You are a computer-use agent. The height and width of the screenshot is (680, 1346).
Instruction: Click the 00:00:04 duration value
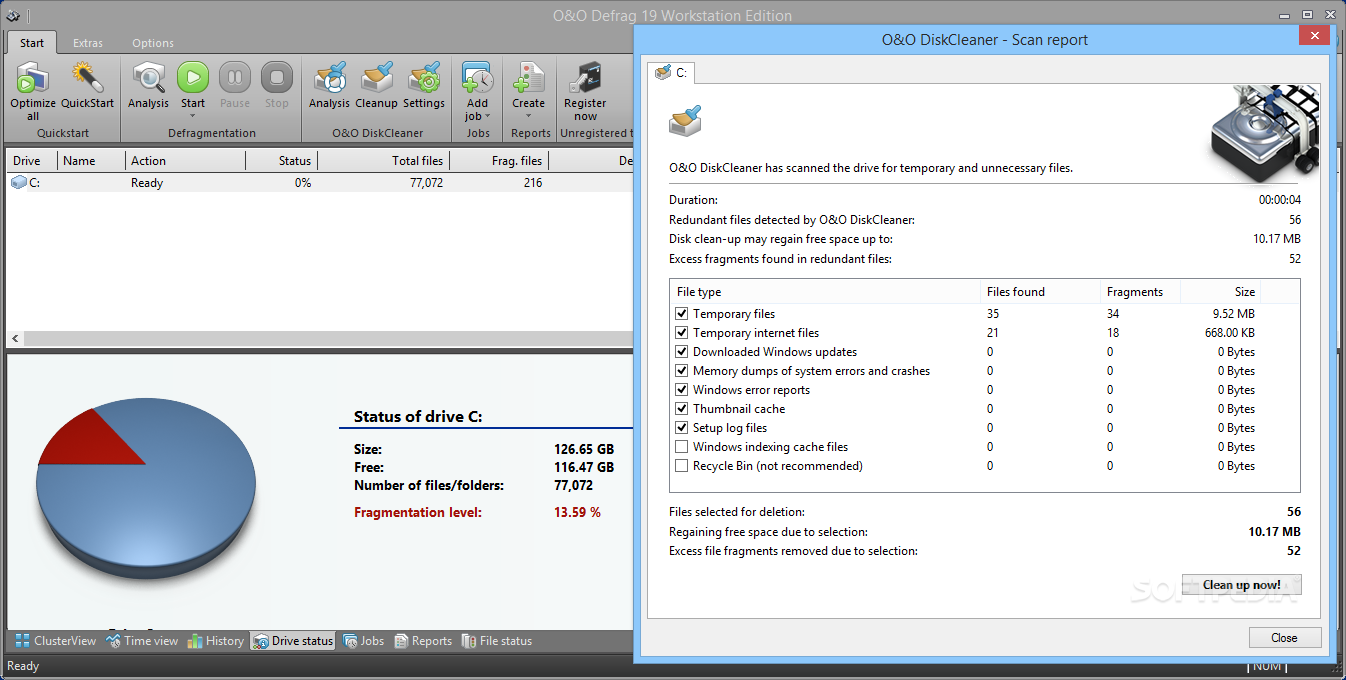(x=1279, y=200)
